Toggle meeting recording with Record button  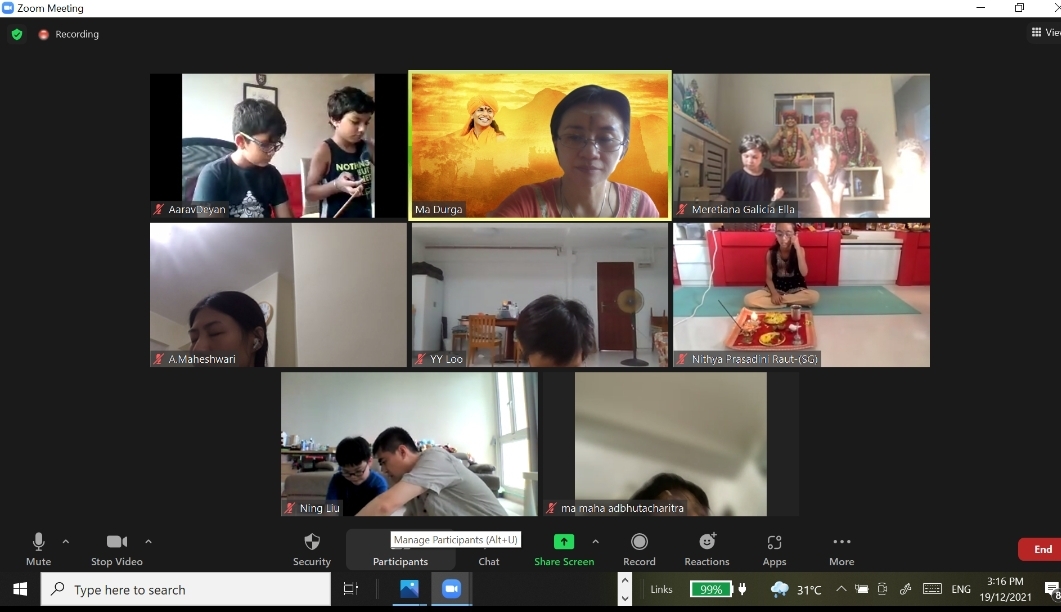point(639,548)
